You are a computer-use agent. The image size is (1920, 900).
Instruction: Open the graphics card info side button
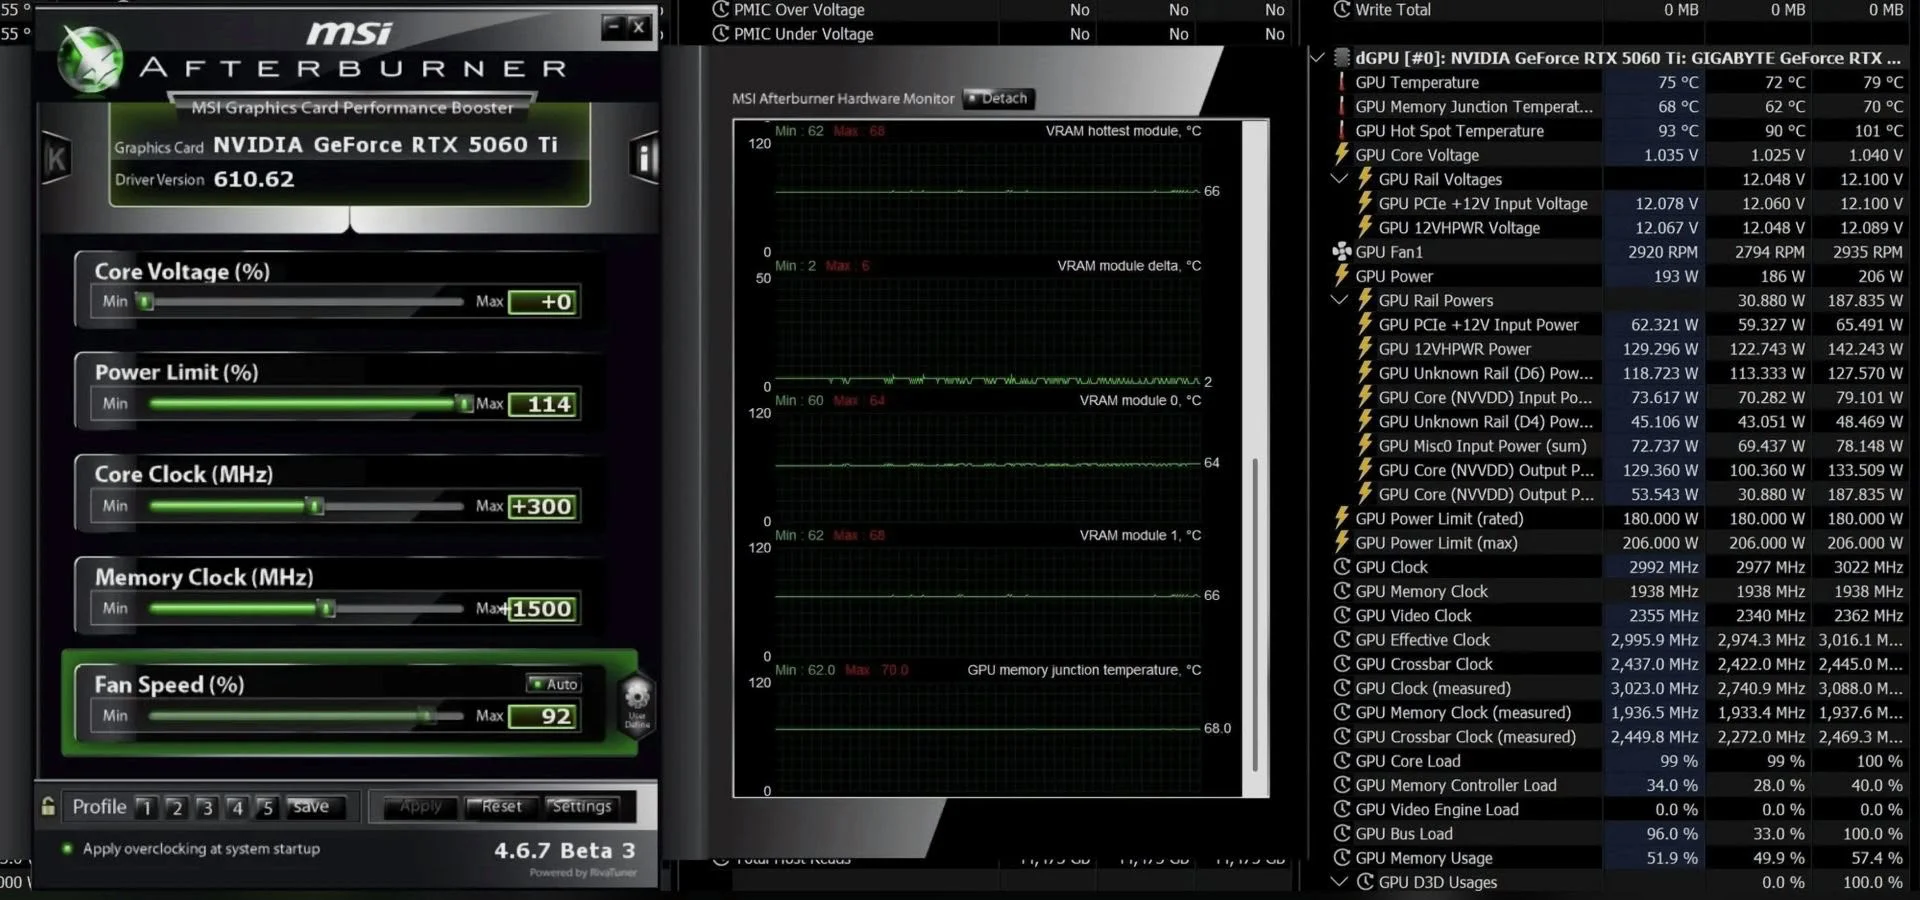click(x=645, y=157)
